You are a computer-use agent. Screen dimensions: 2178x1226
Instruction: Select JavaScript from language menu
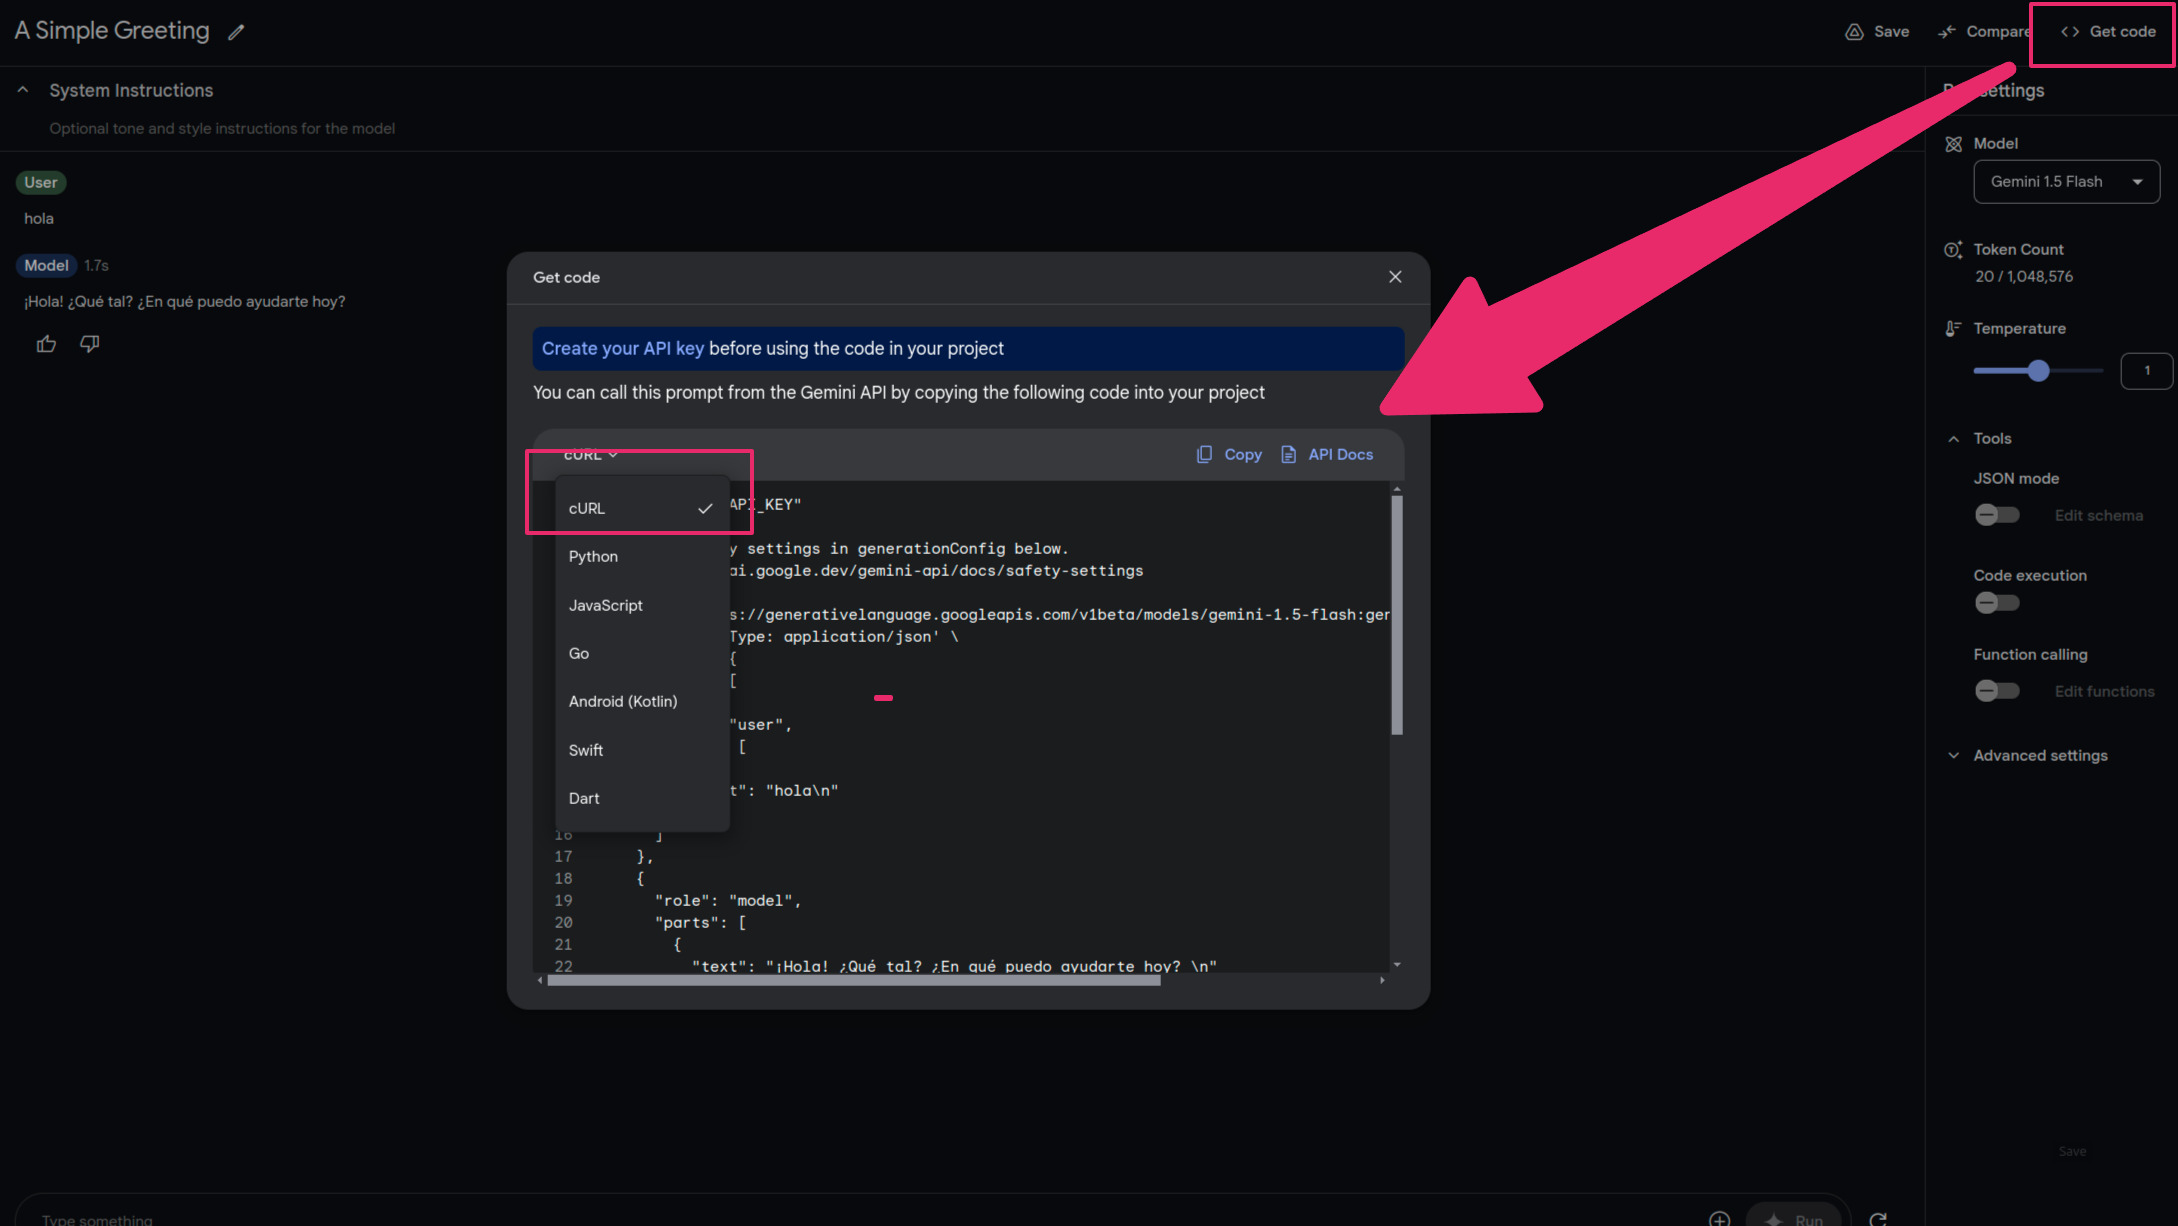click(x=604, y=604)
